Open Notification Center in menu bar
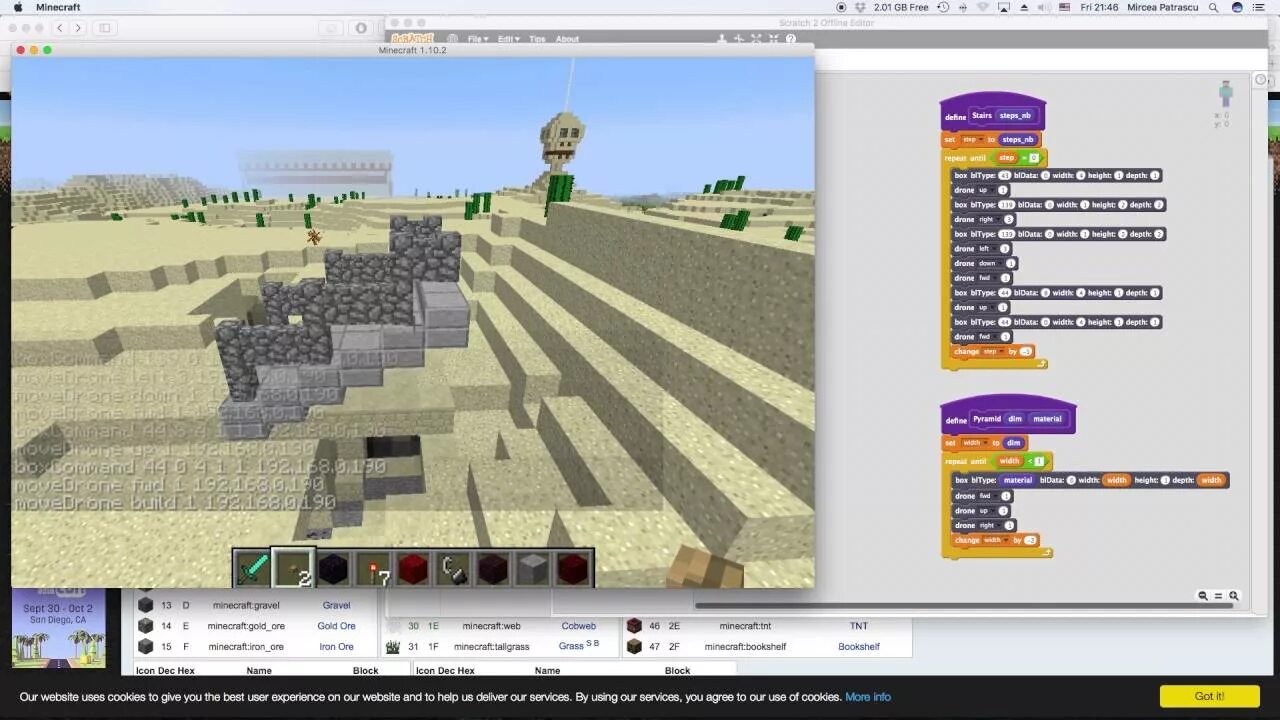Viewport: 1280px width, 720px height. pos(1261,7)
